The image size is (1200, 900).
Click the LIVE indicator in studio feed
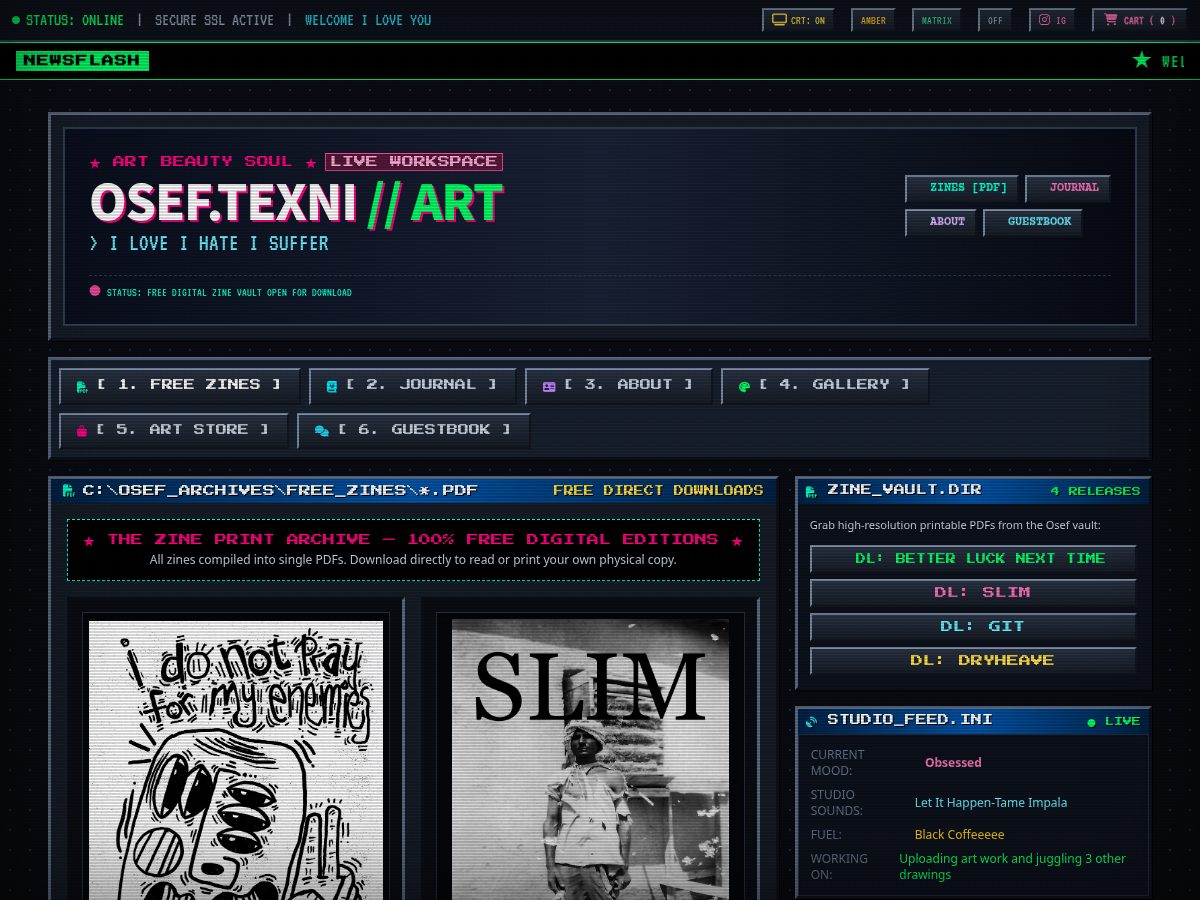[1114, 721]
